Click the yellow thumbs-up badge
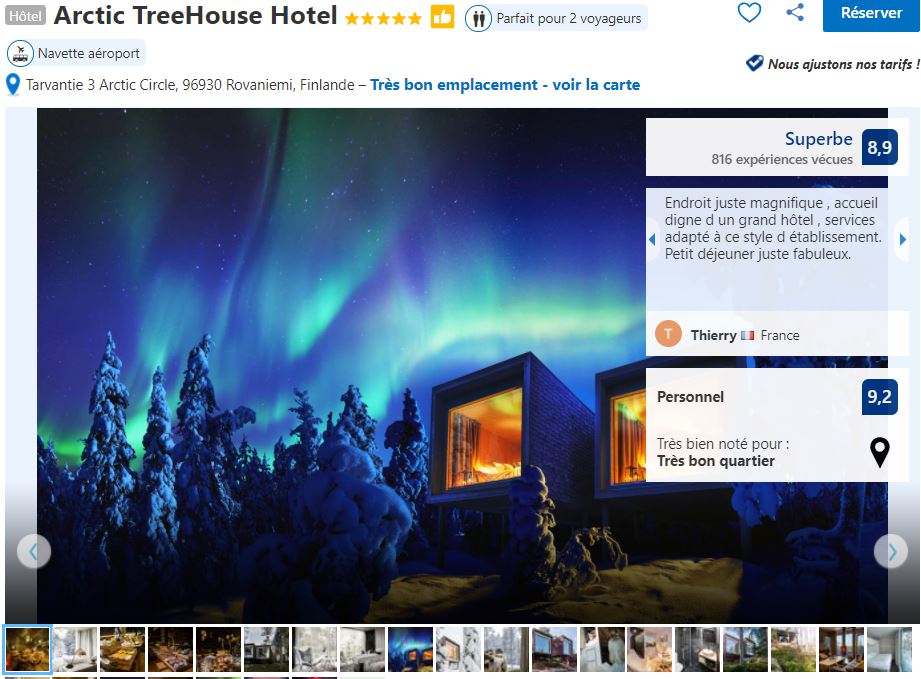The height and width of the screenshot is (679, 921). [x=442, y=17]
